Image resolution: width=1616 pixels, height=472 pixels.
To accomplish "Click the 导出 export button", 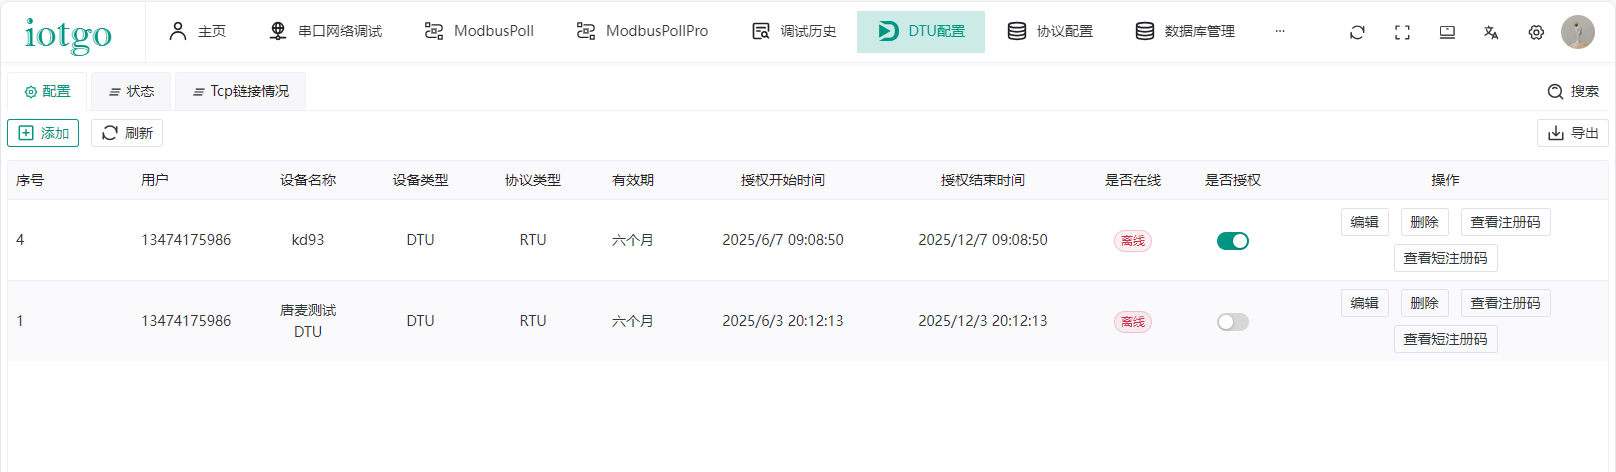I will [1572, 133].
